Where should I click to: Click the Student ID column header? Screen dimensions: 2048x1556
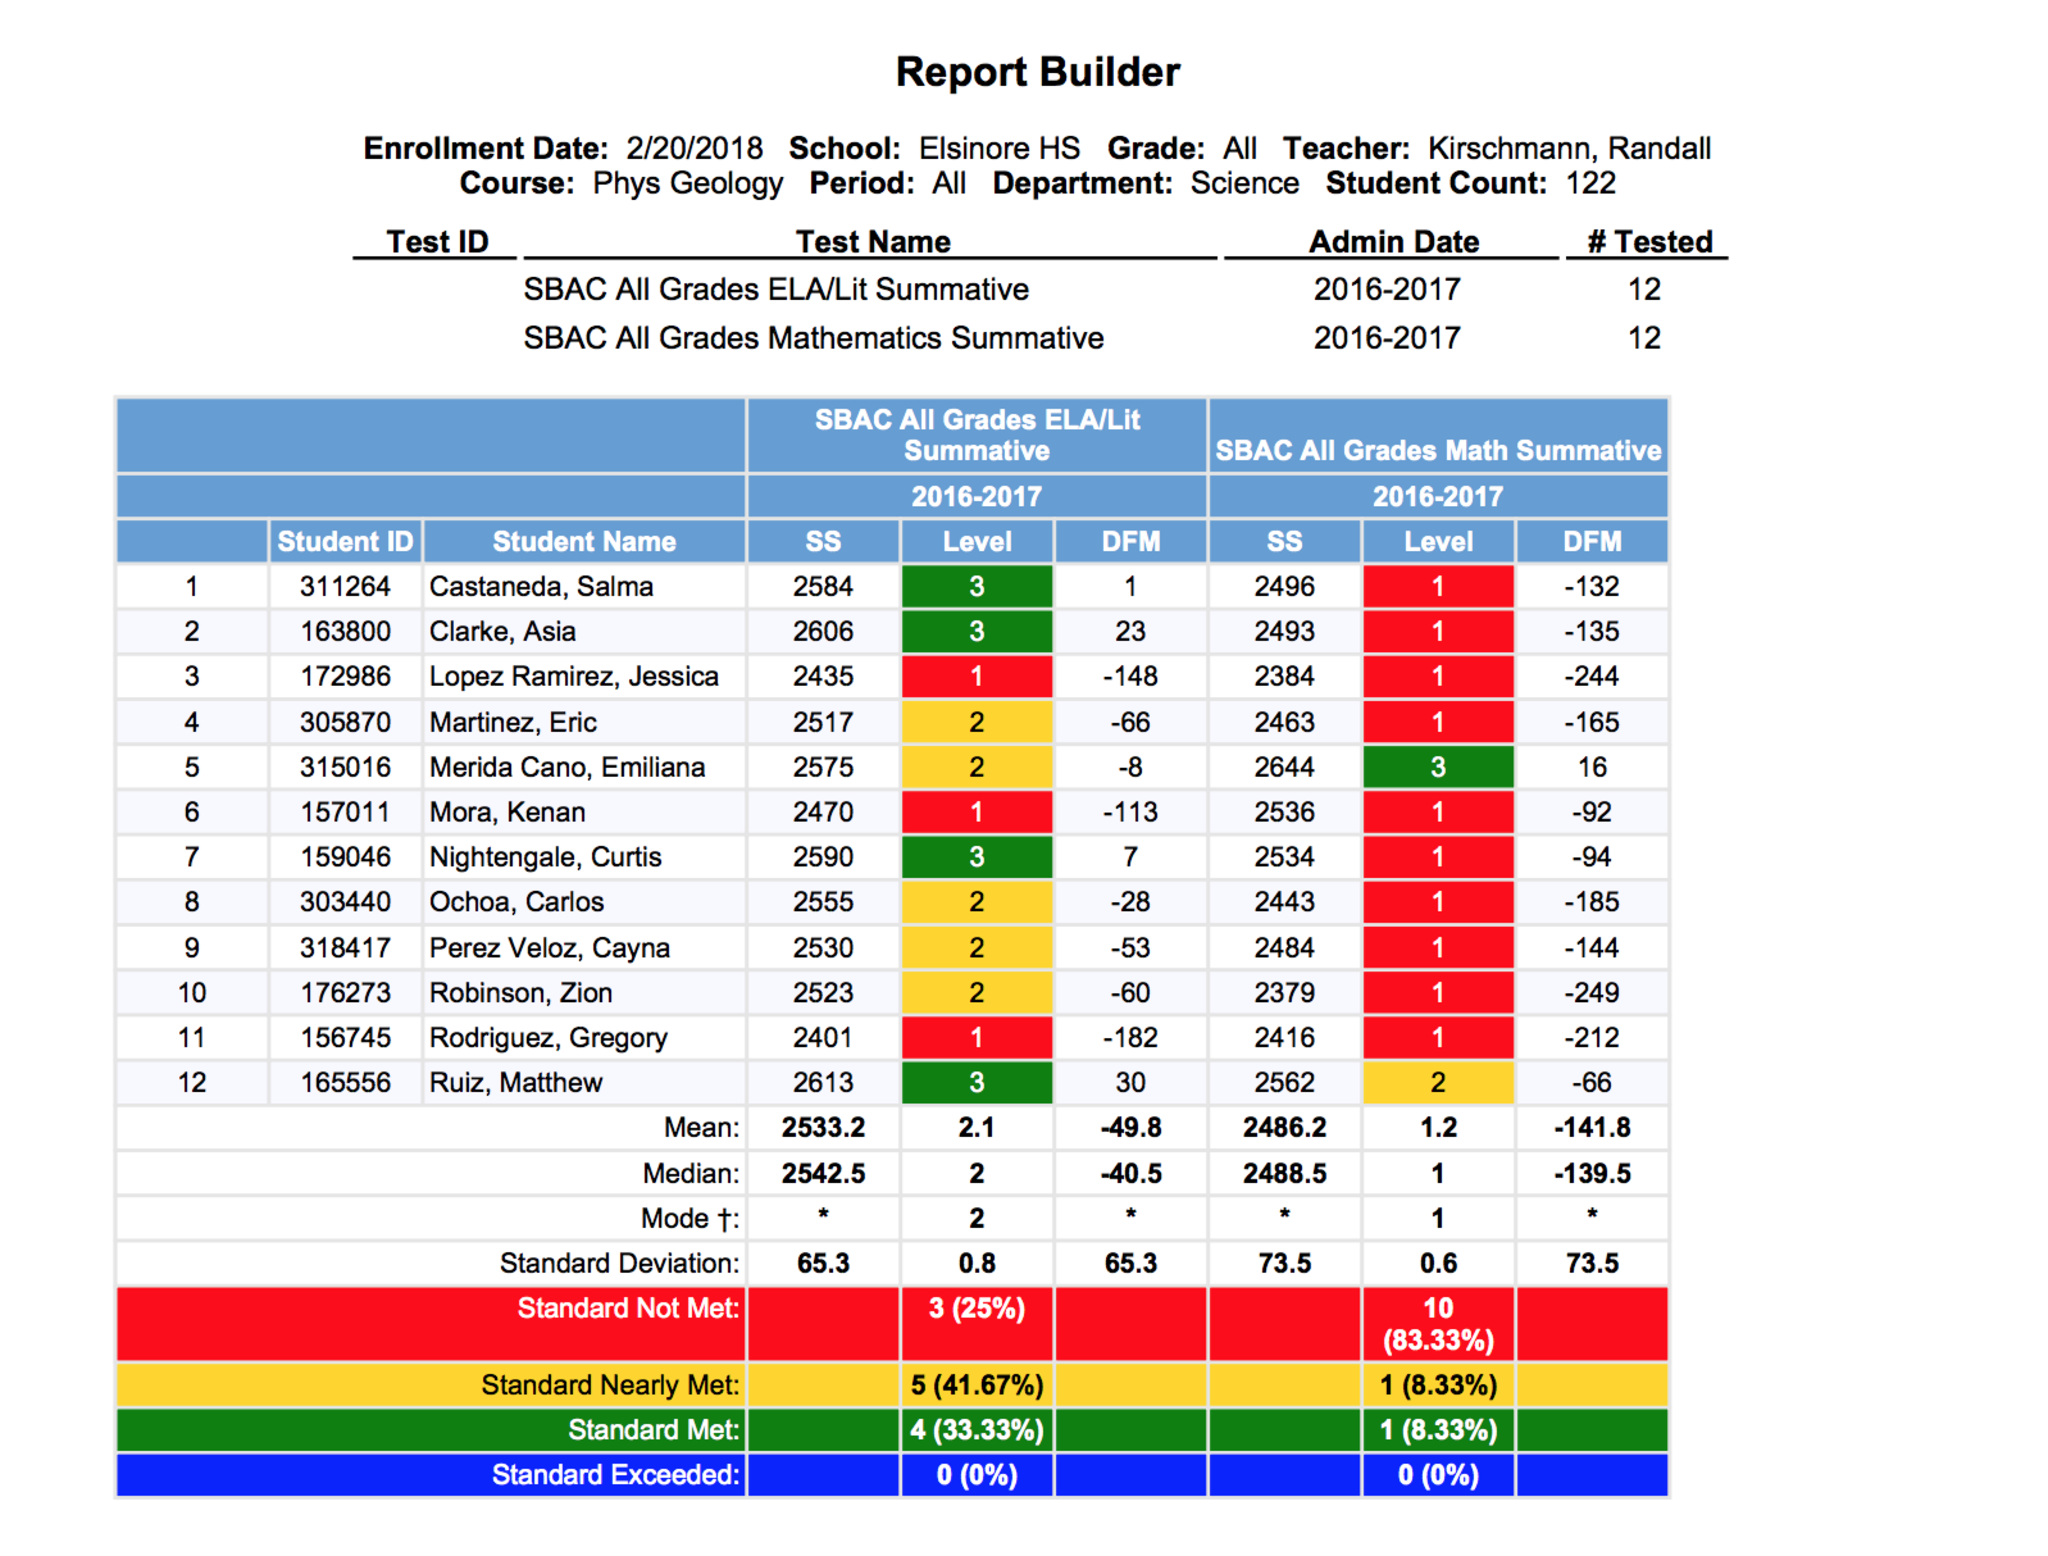point(344,541)
